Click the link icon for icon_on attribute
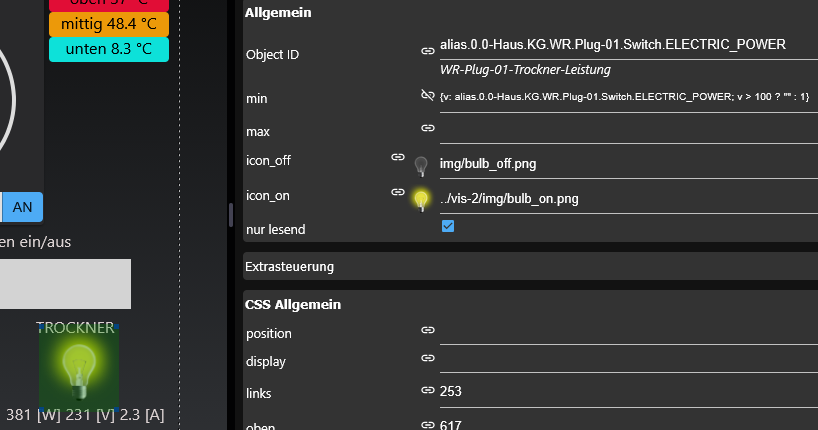Screen dimensions: 818x430 coord(397,191)
